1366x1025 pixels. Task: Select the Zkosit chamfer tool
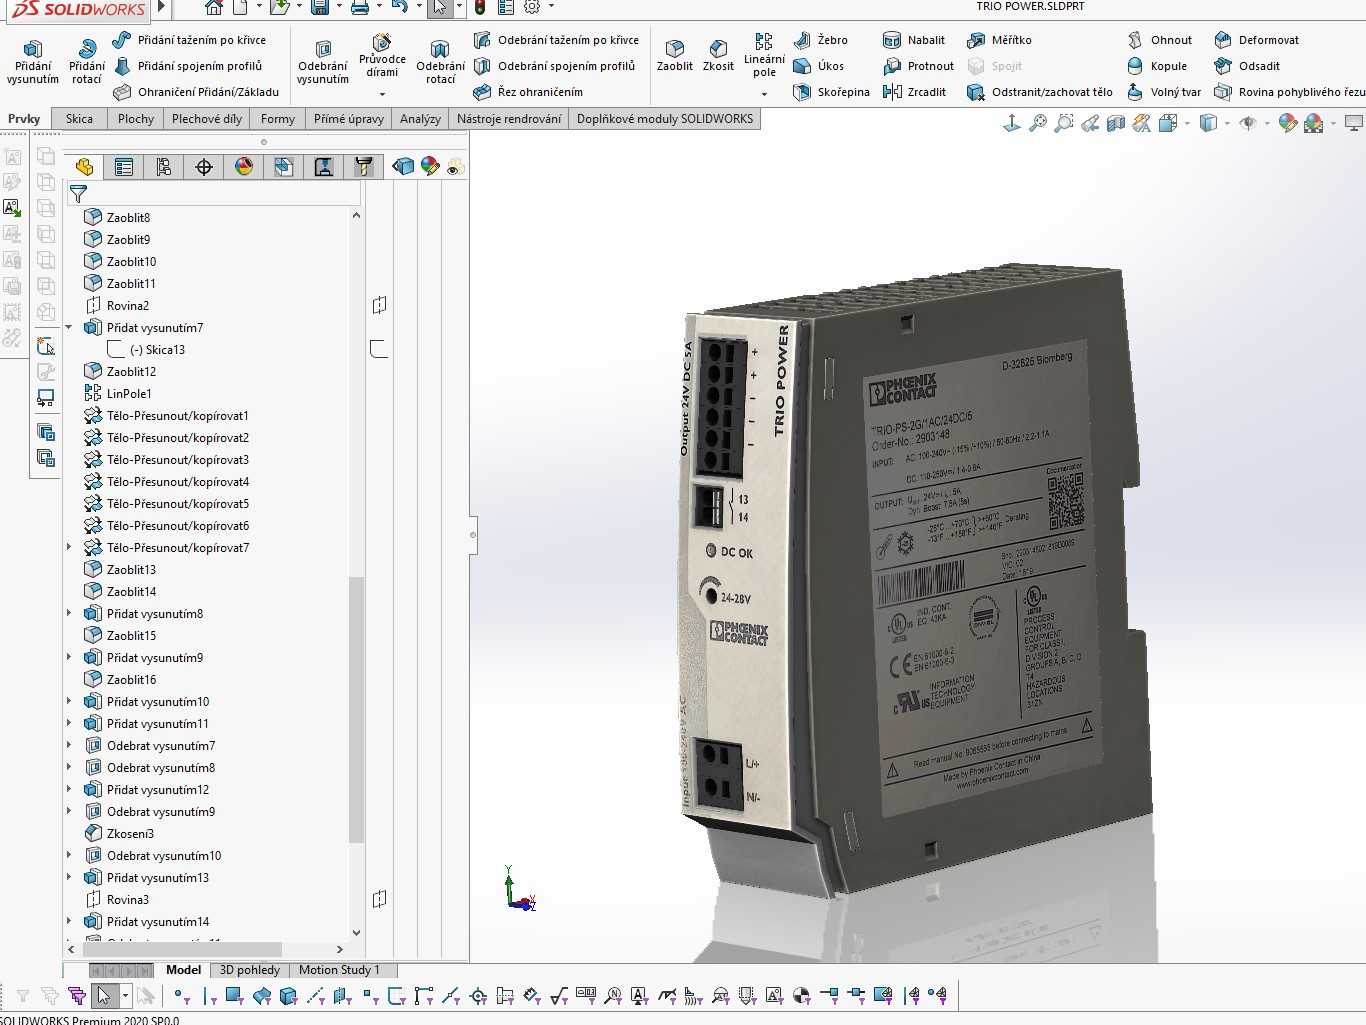click(718, 56)
